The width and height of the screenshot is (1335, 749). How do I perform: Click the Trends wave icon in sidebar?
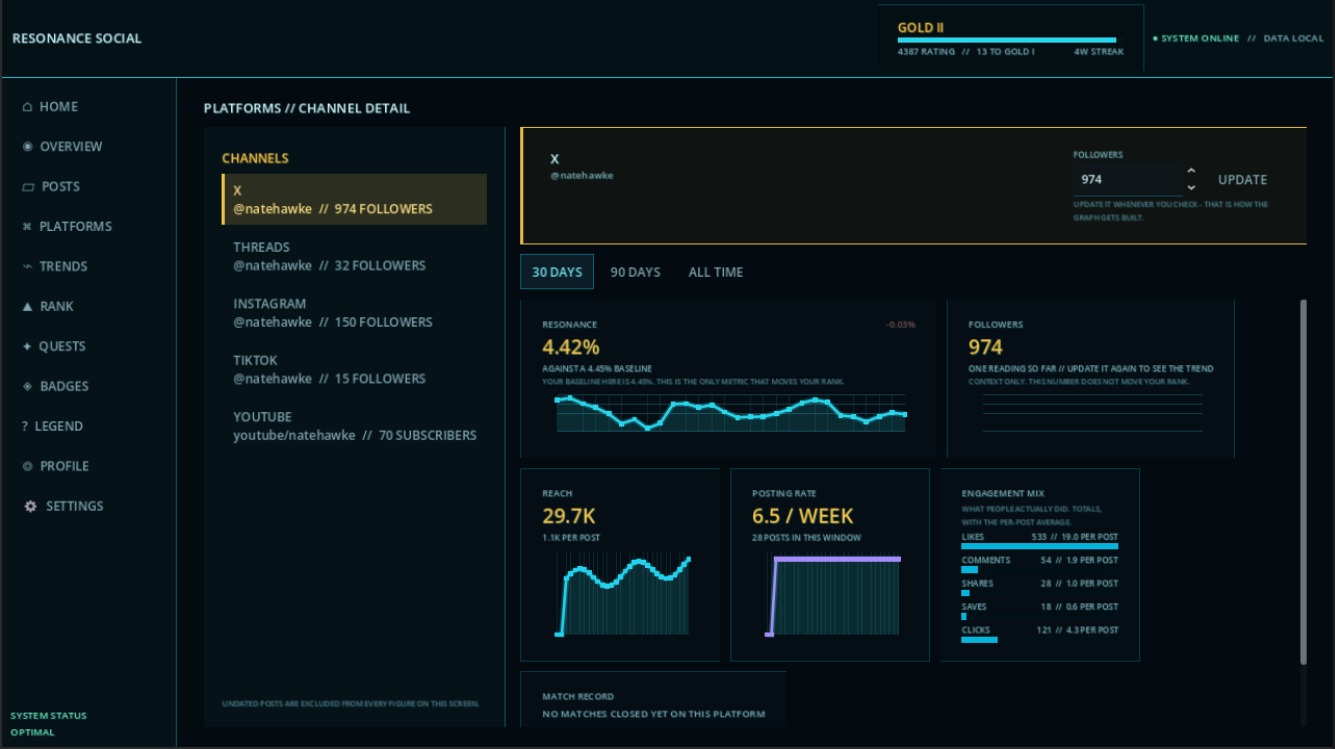tap(27, 267)
